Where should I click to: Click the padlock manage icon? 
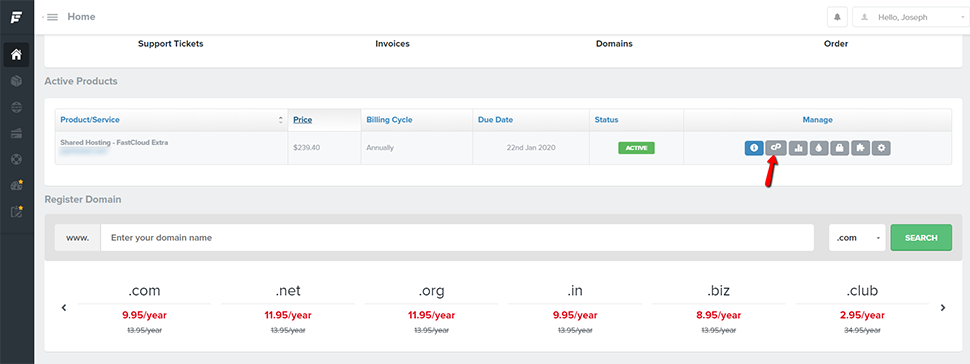[x=840, y=148]
